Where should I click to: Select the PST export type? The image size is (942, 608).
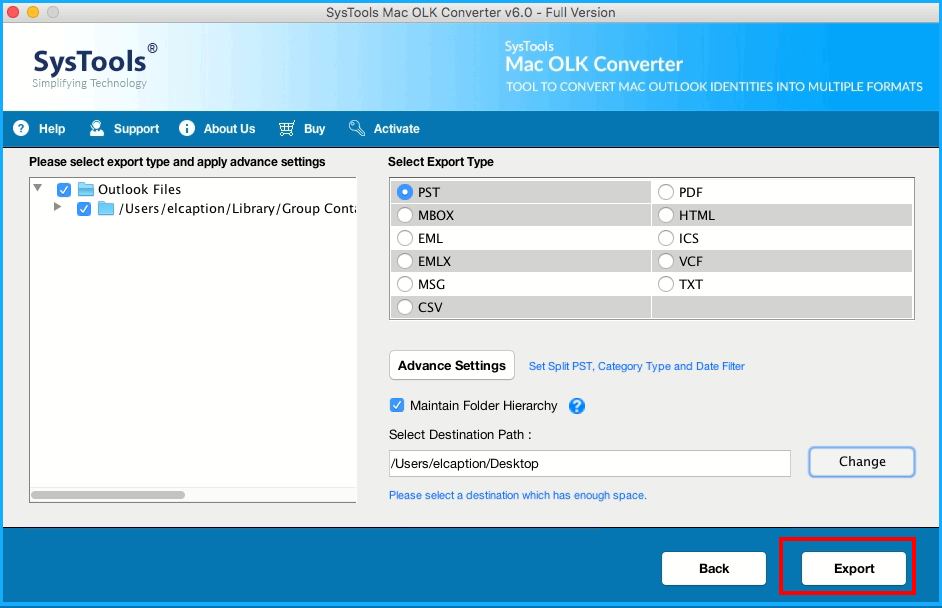pos(405,192)
